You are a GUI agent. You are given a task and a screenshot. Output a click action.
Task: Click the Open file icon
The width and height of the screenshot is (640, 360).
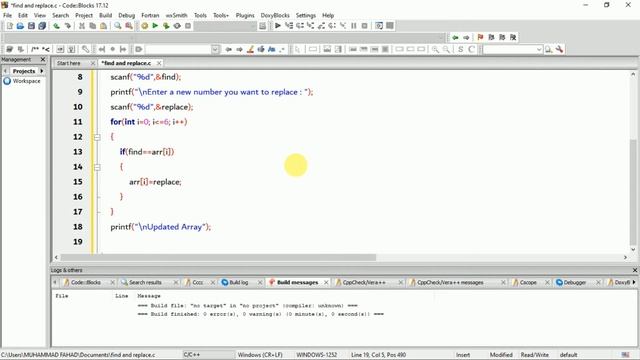pyautogui.click(x=20, y=26)
